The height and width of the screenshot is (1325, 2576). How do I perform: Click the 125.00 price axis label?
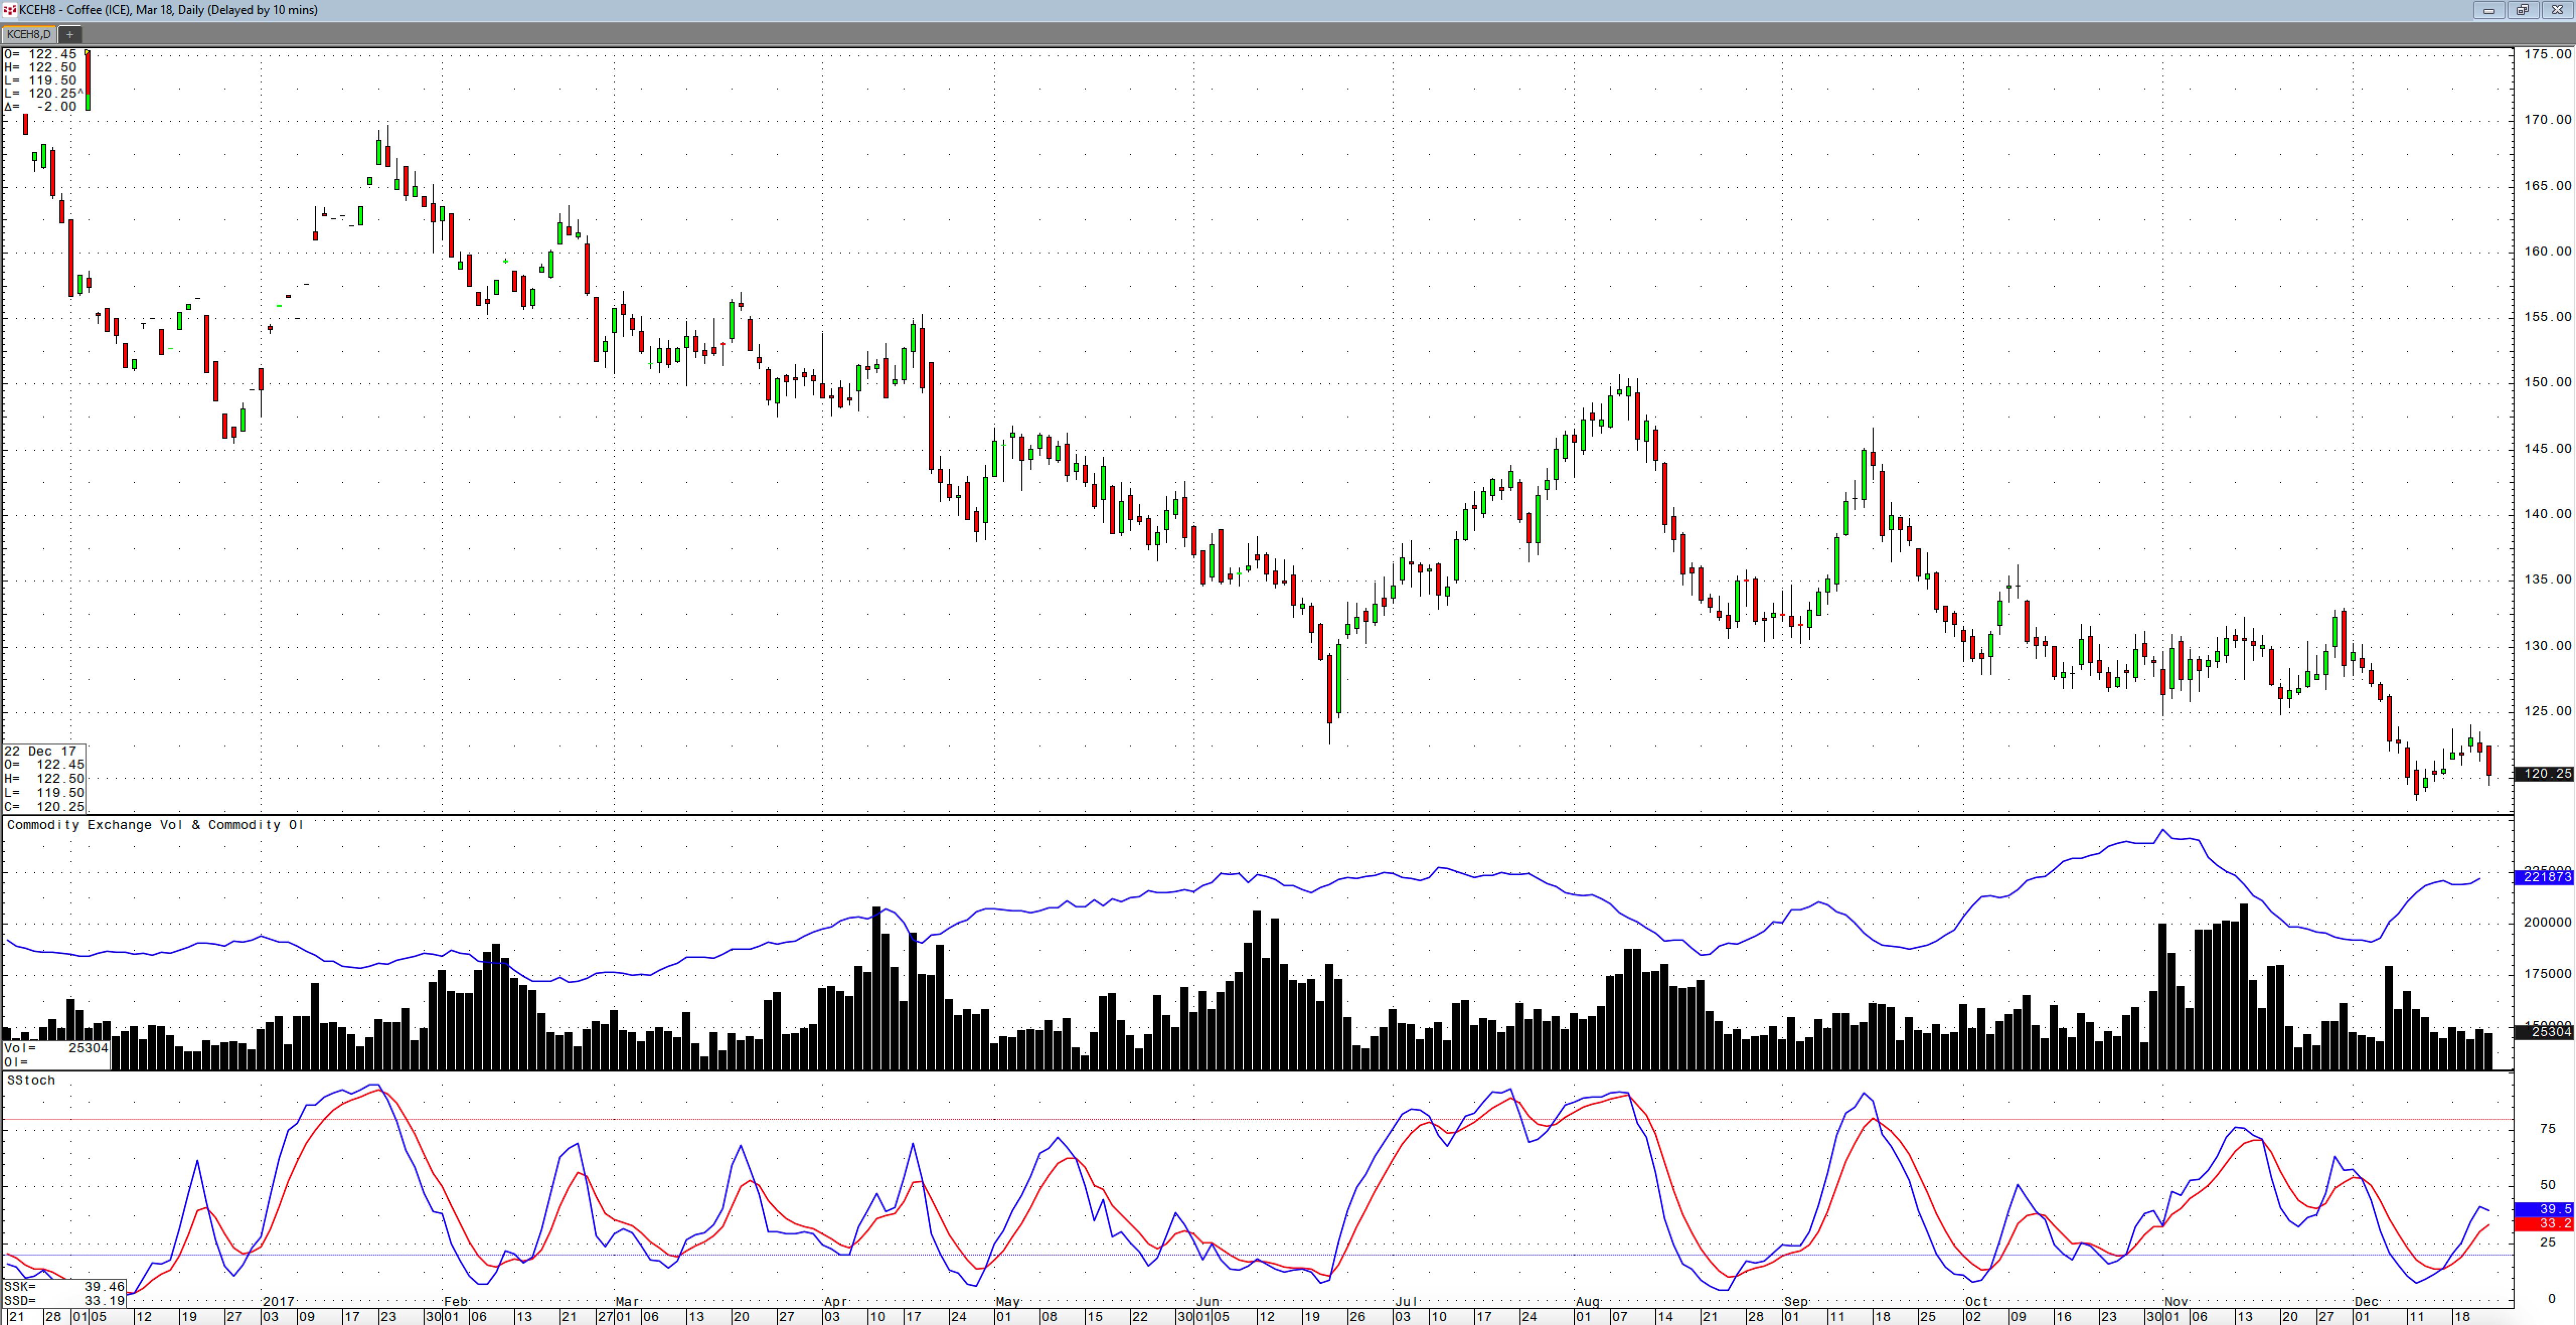[2547, 711]
